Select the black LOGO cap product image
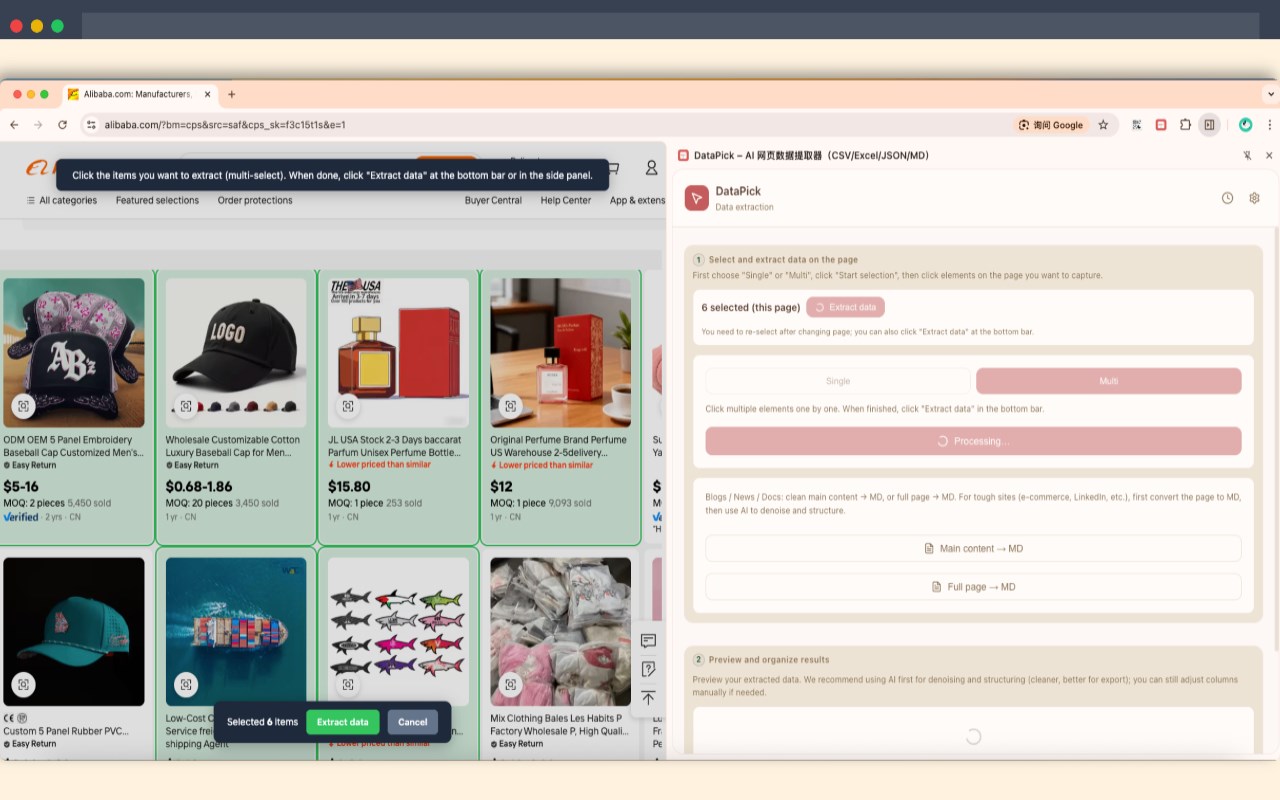Viewport: 1280px width, 800px height. pyautogui.click(x=236, y=353)
